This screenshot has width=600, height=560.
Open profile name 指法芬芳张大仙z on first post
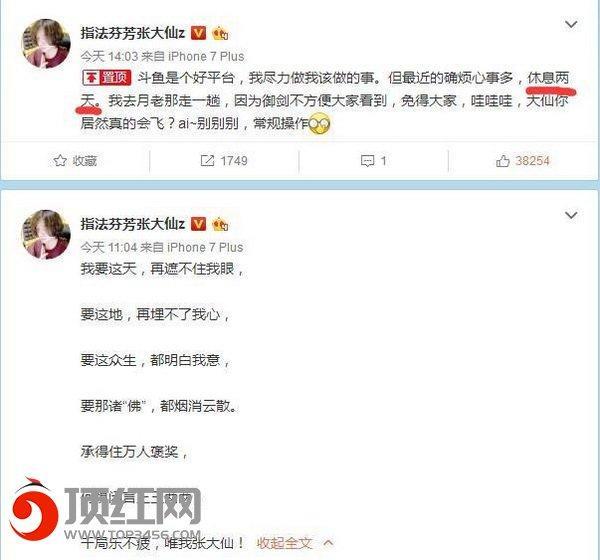[x=132, y=33]
